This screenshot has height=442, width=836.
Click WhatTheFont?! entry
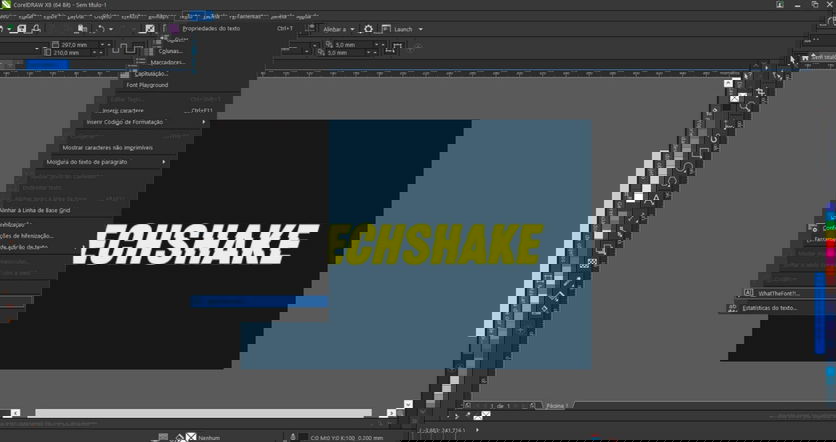(x=779, y=293)
